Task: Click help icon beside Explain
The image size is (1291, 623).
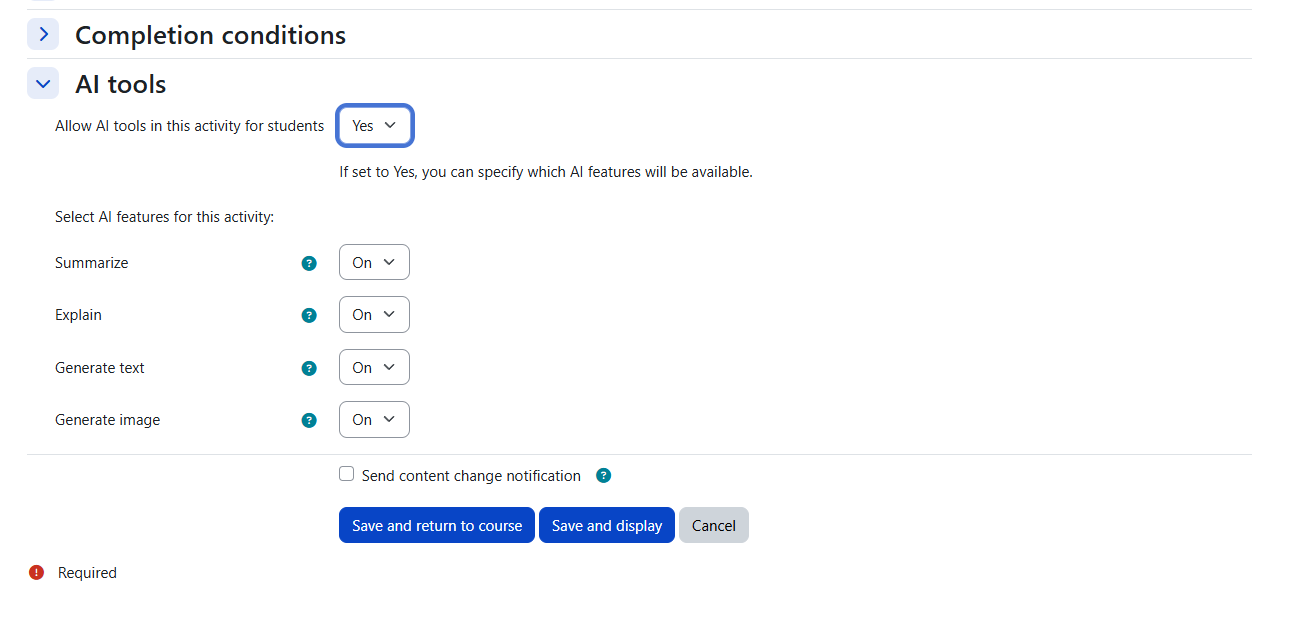Action: [309, 315]
